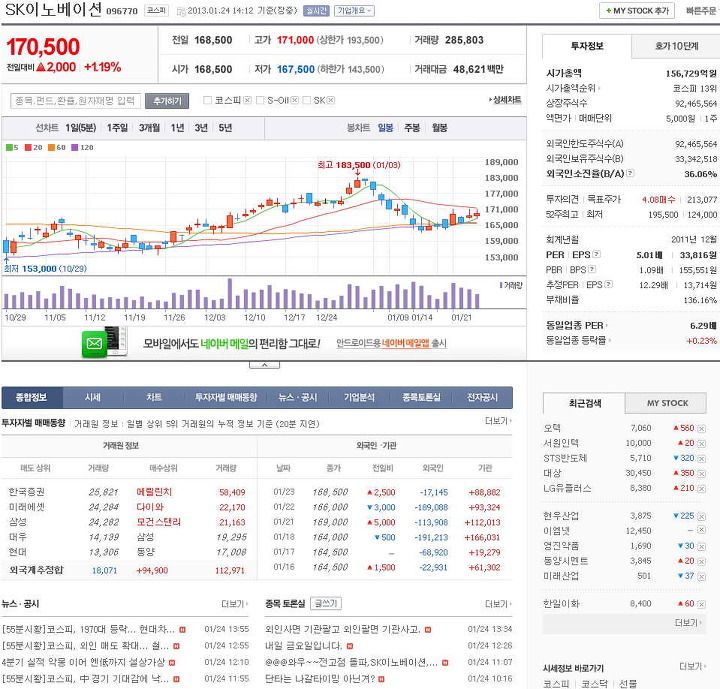
Task: Click 글쓰기 in 종목 토론실
Action: coord(326,604)
